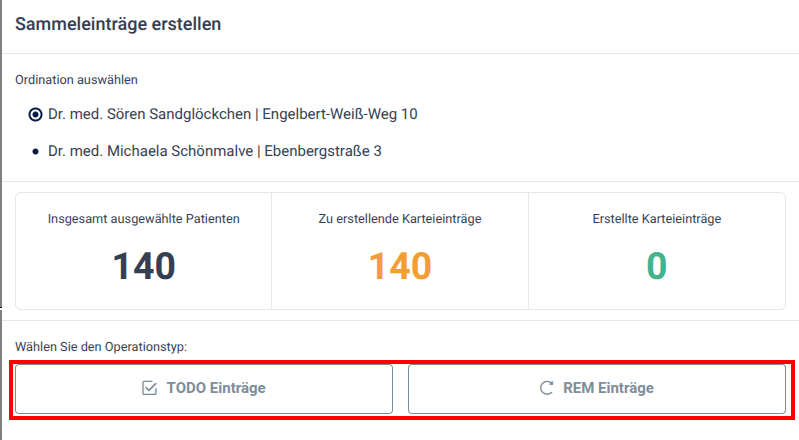Viewport: 799px width, 440px height.
Task: Click the Sammeleinträge erstellen dialog title
Action: point(118,24)
